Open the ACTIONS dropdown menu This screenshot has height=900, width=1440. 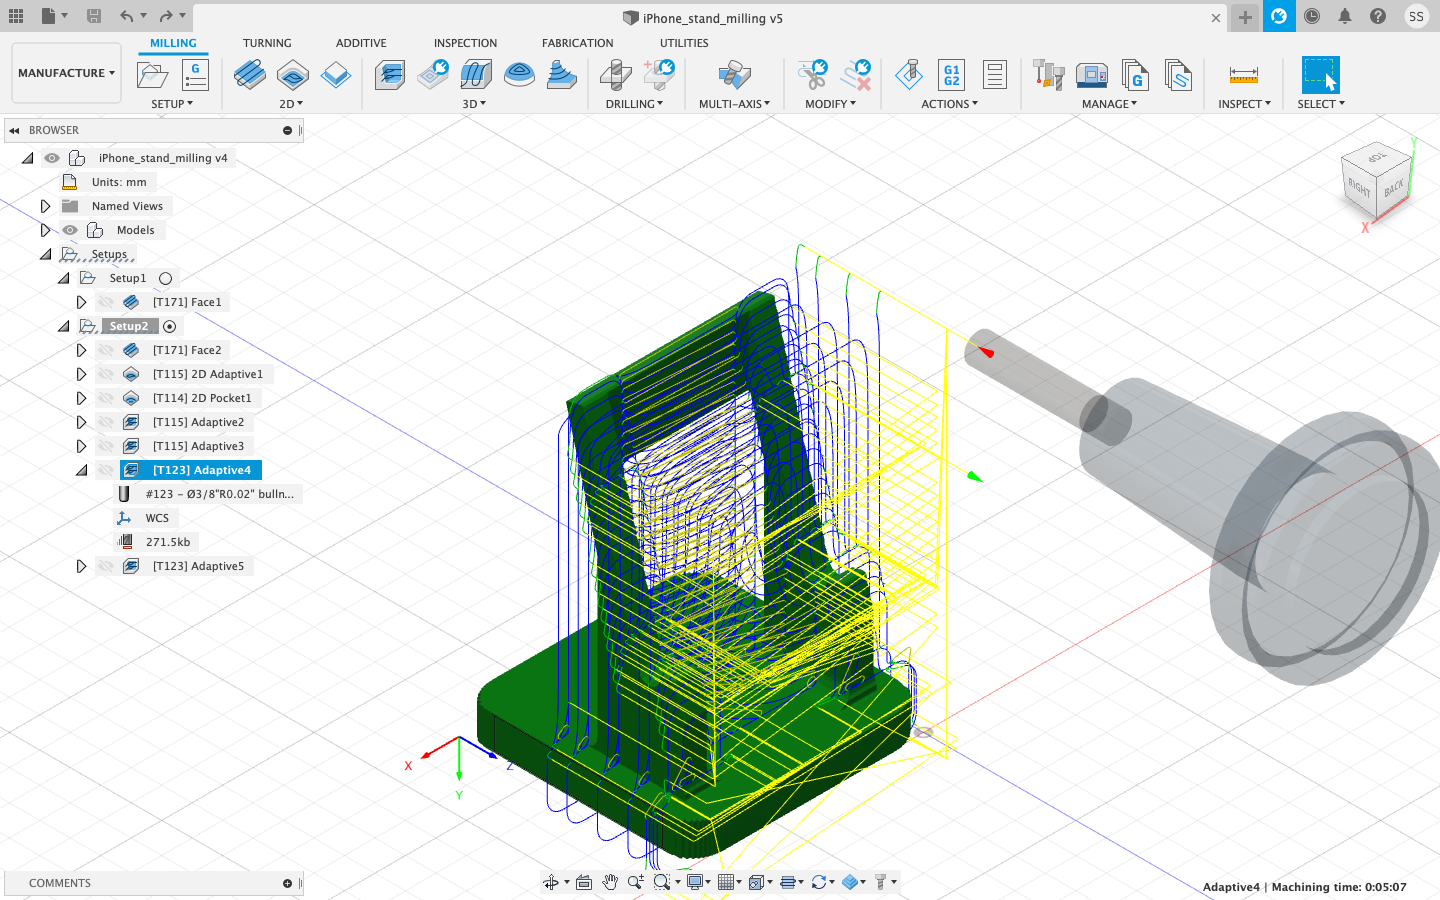949,104
